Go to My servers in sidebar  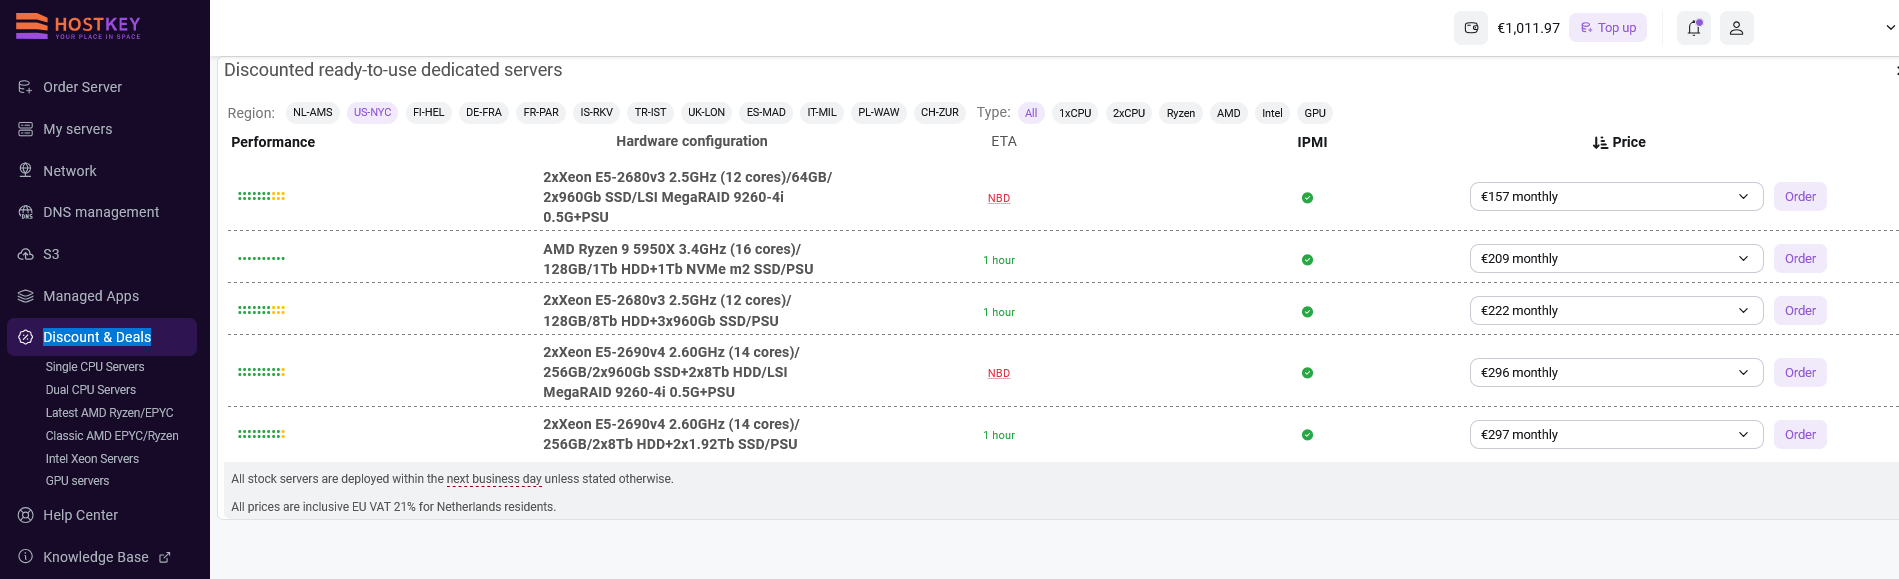(x=77, y=129)
